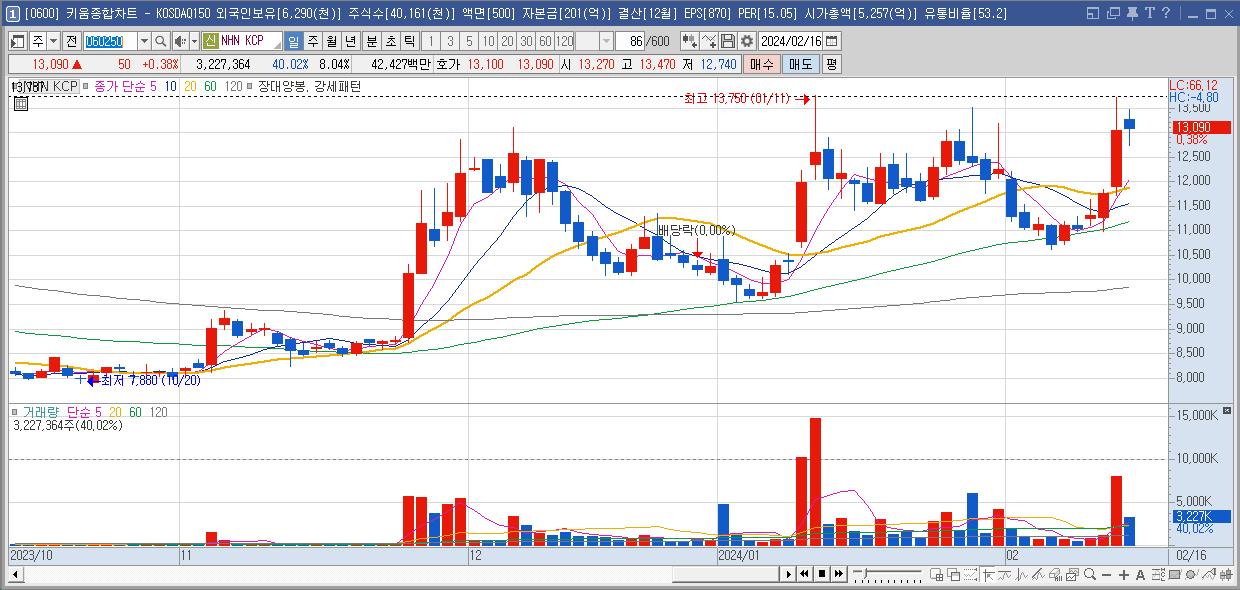
Task: Select the 초 second period button
Action: (391, 41)
